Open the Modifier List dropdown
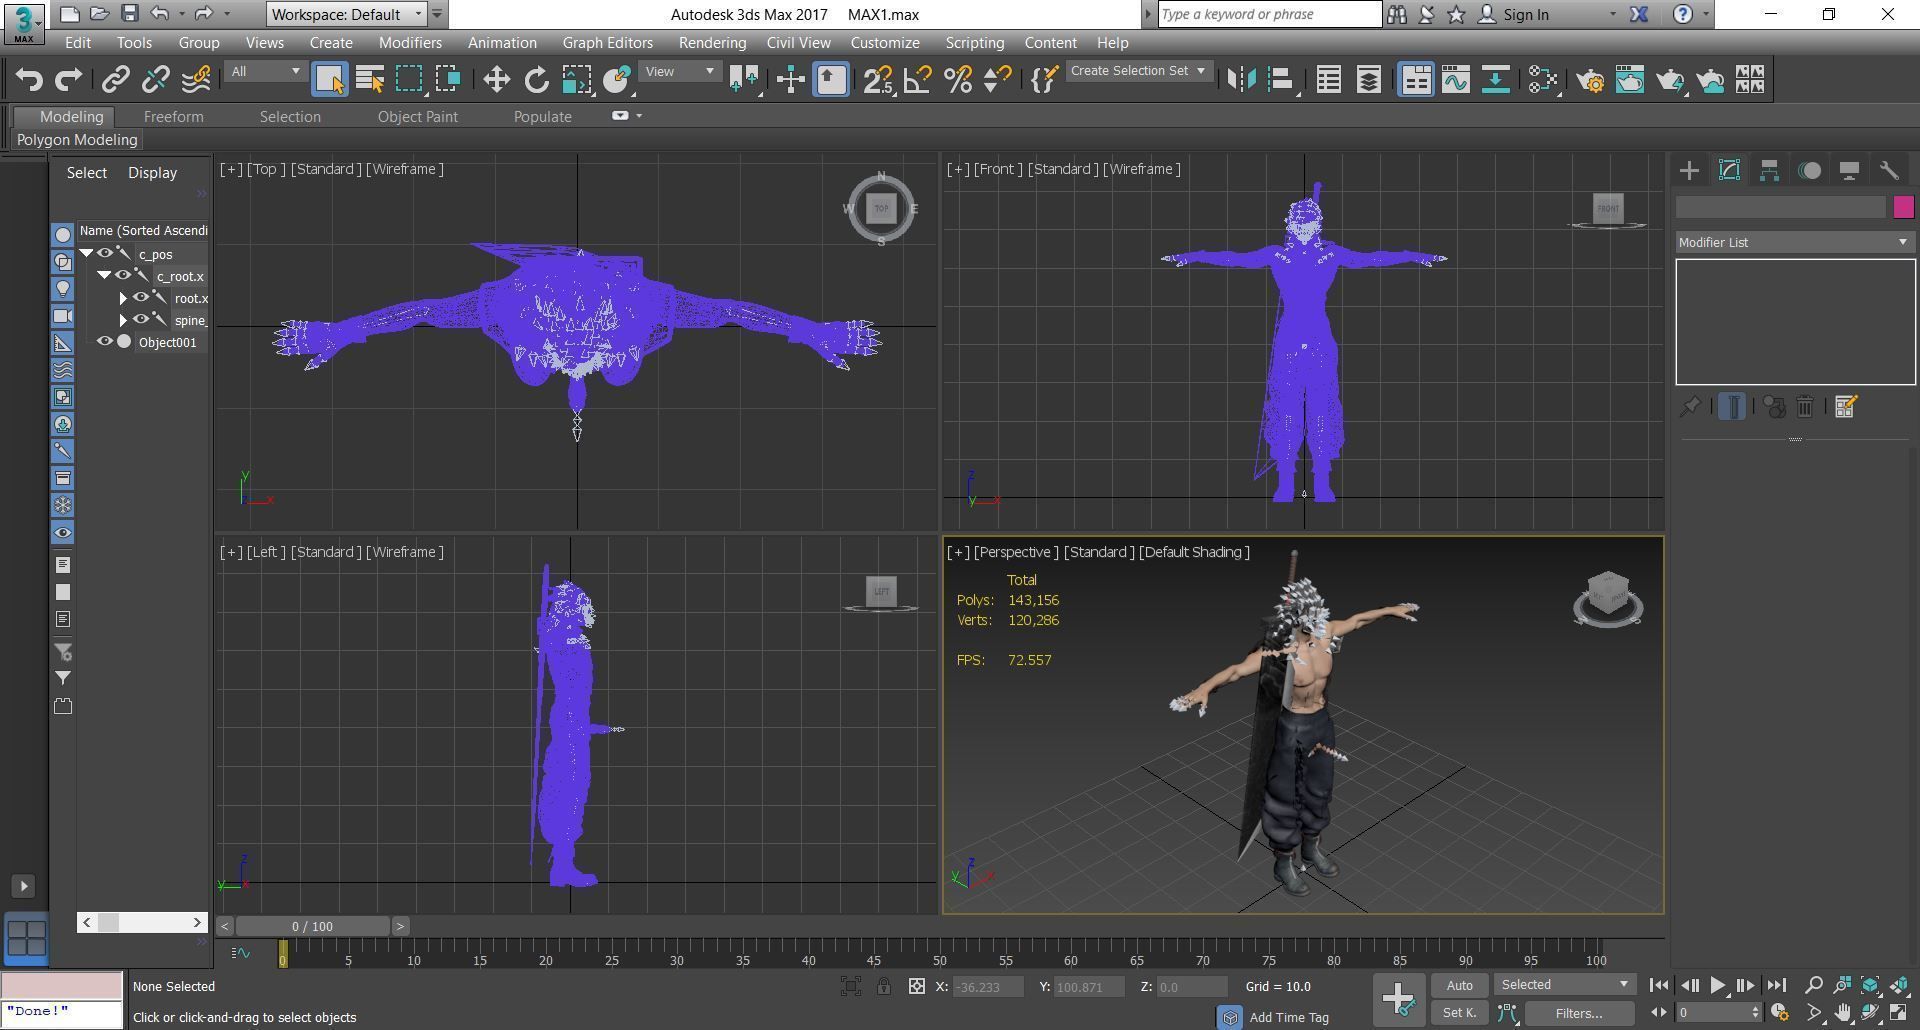This screenshot has width=1920, height=1030. coord(1795,242)
